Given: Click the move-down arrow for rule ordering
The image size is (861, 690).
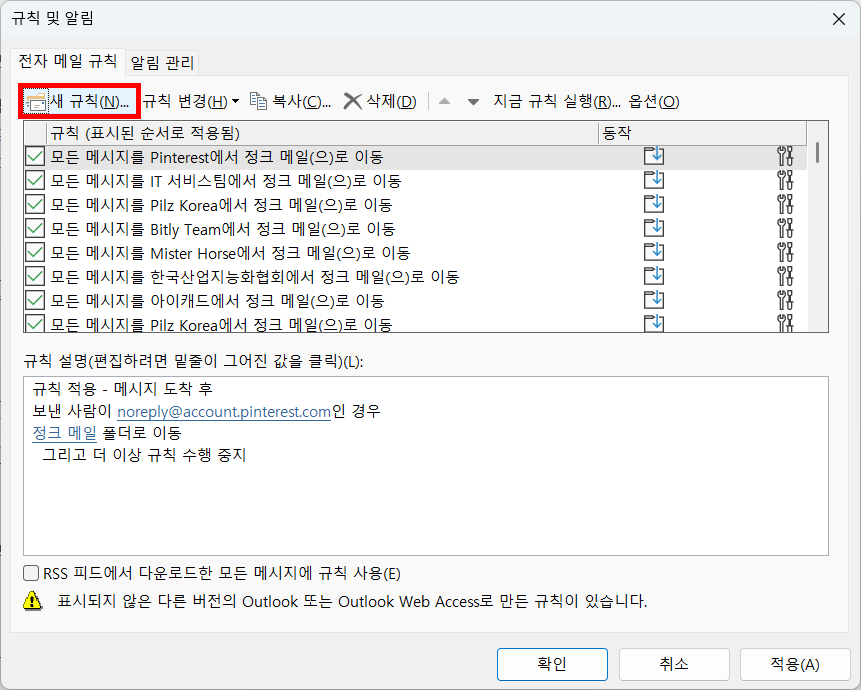Looking at the screenshot, I should [x=471, y=101].
